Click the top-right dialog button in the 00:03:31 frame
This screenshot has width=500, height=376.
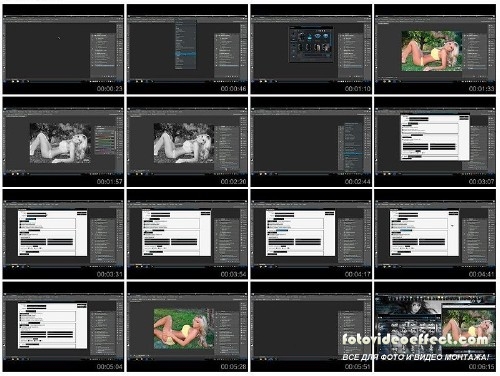[81, 213]
